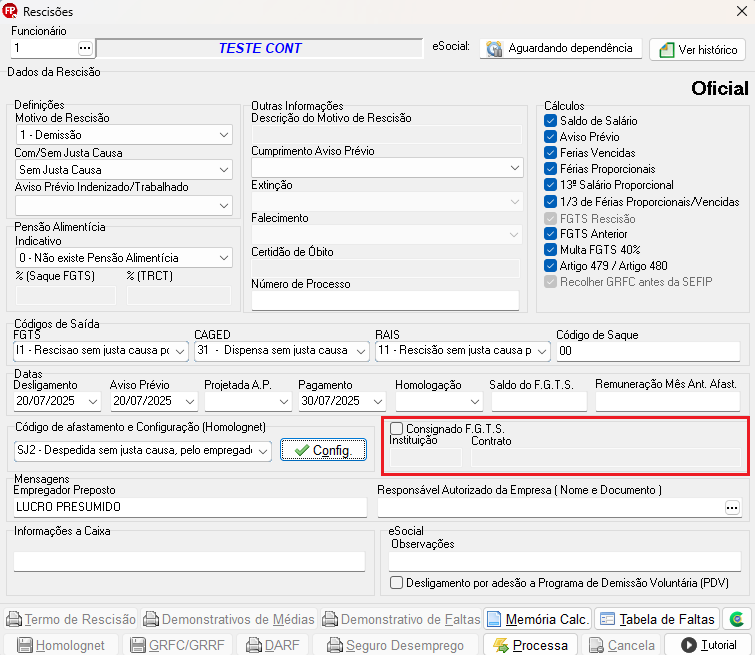
Task: Click the Memória Calc. document icon
Action: pyautogui.click(x=494, y=619)
